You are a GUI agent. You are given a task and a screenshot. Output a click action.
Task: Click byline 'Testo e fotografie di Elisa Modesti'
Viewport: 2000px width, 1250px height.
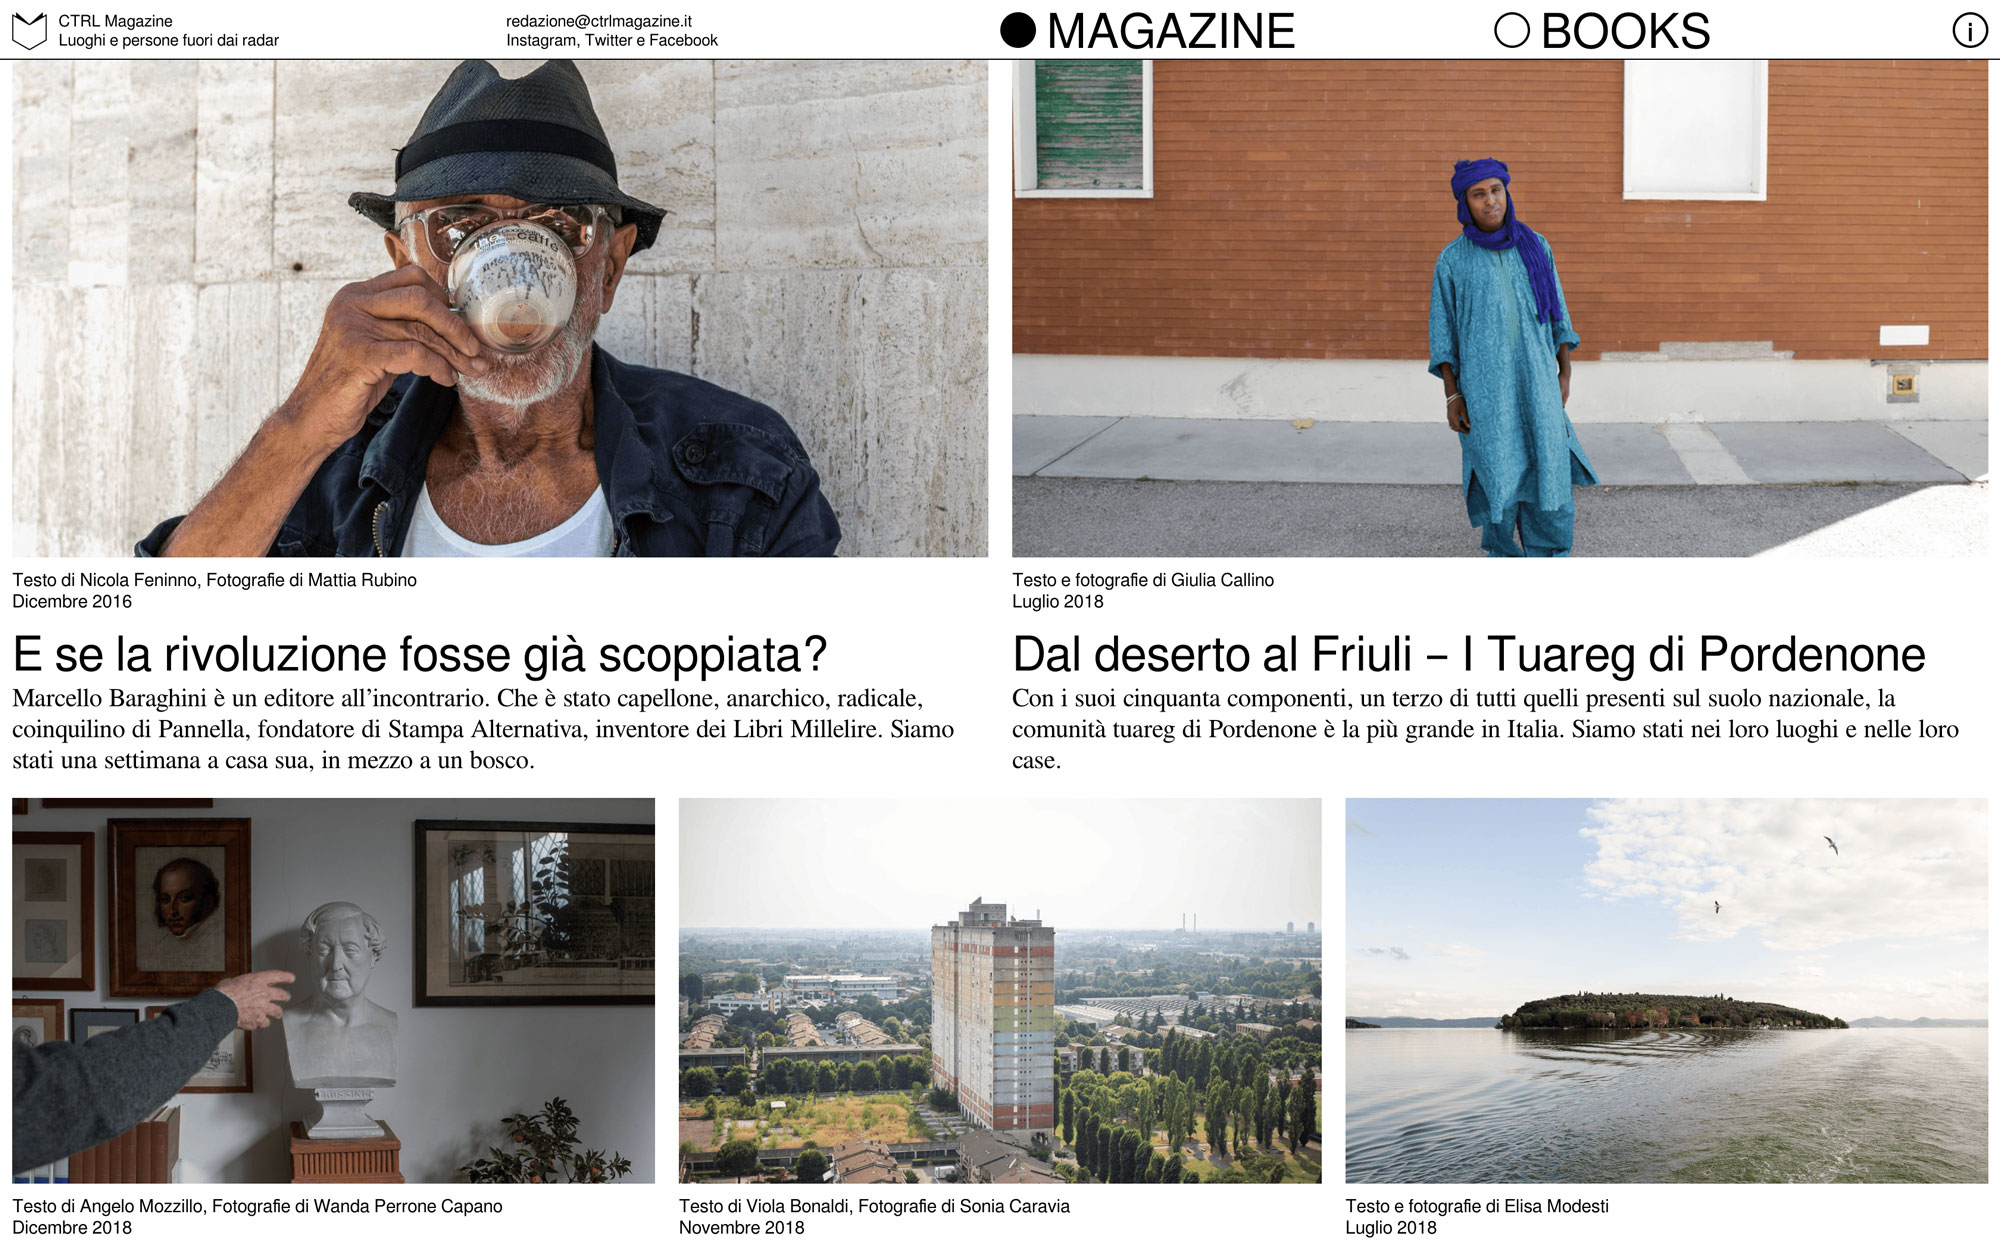tap(1477, 1206)
